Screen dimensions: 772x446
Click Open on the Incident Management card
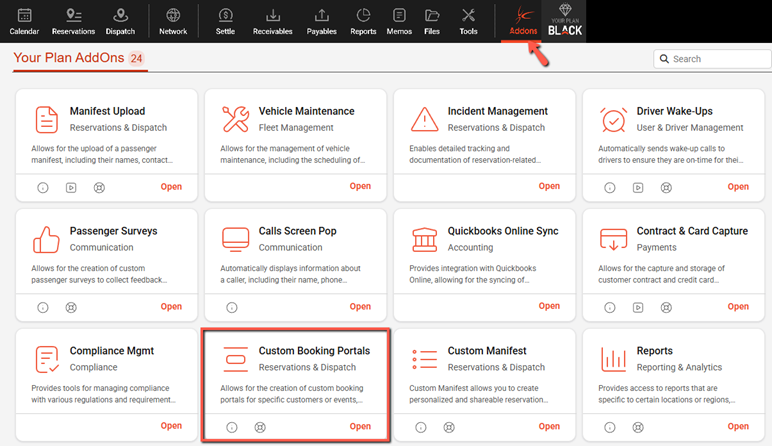pyautogui.click(x=549, y=186)
